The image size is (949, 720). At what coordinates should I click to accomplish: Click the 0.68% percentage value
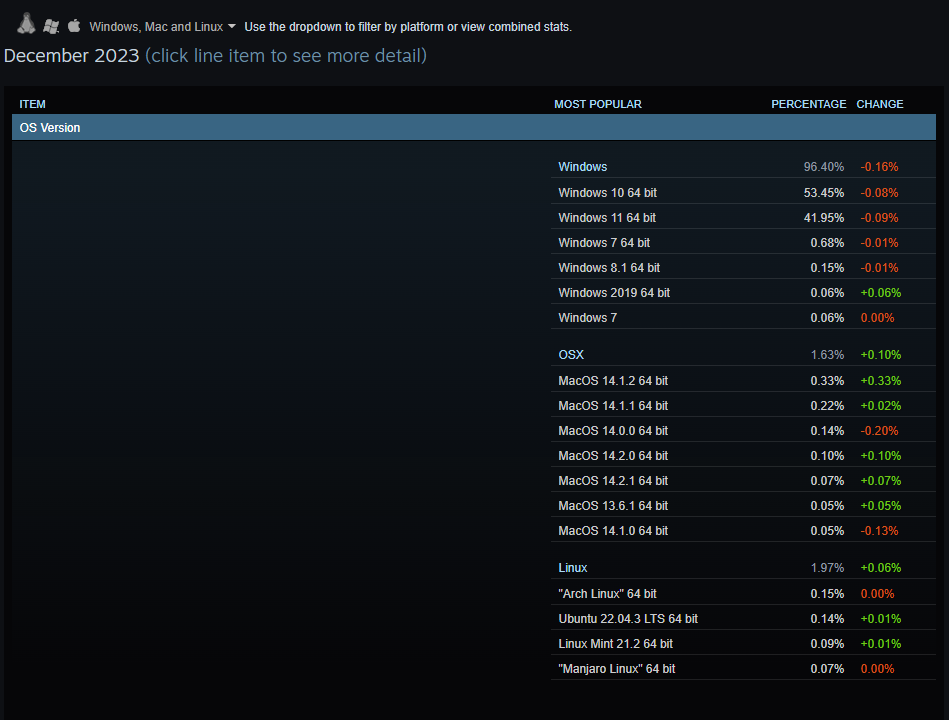pyautogui.click(x=827, y=243)
